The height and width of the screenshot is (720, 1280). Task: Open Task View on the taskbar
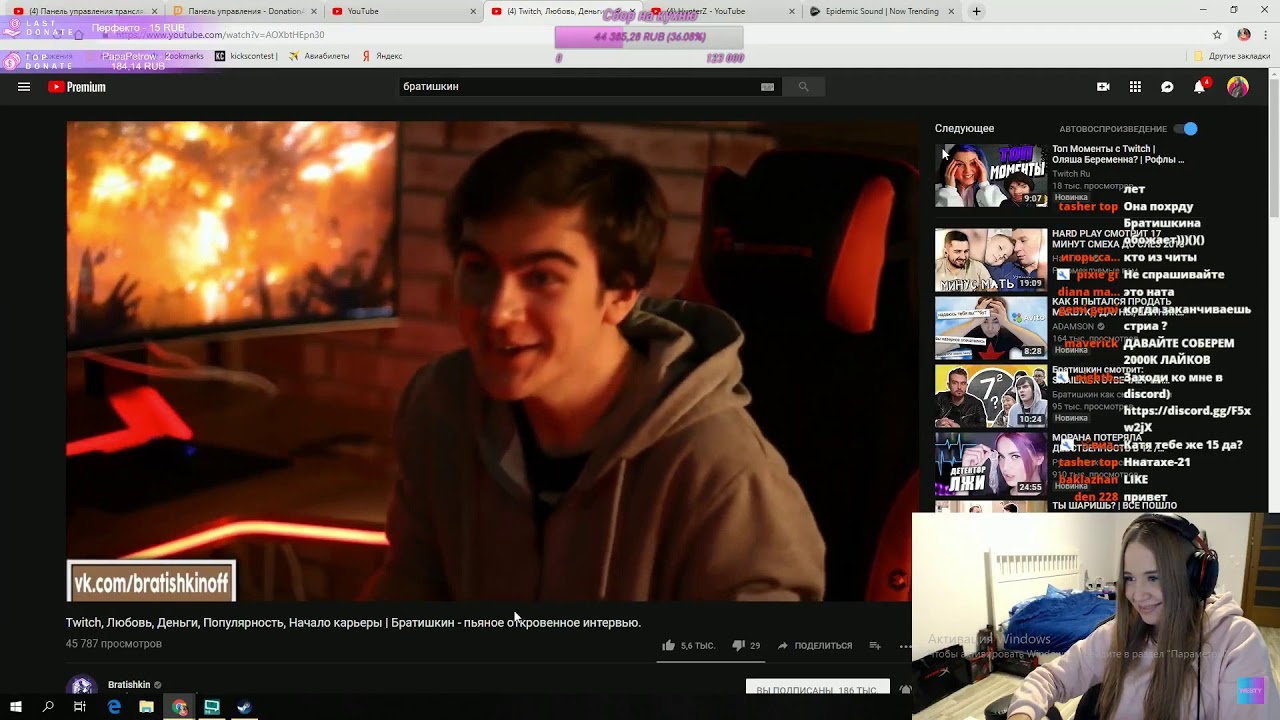[80, 707]
